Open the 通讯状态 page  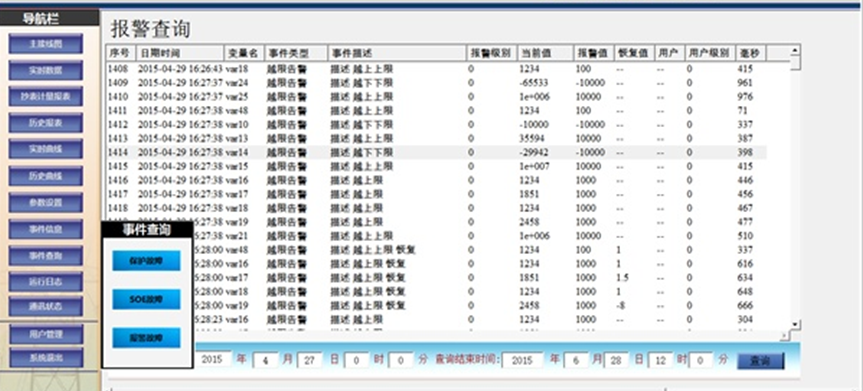point(46,306)
